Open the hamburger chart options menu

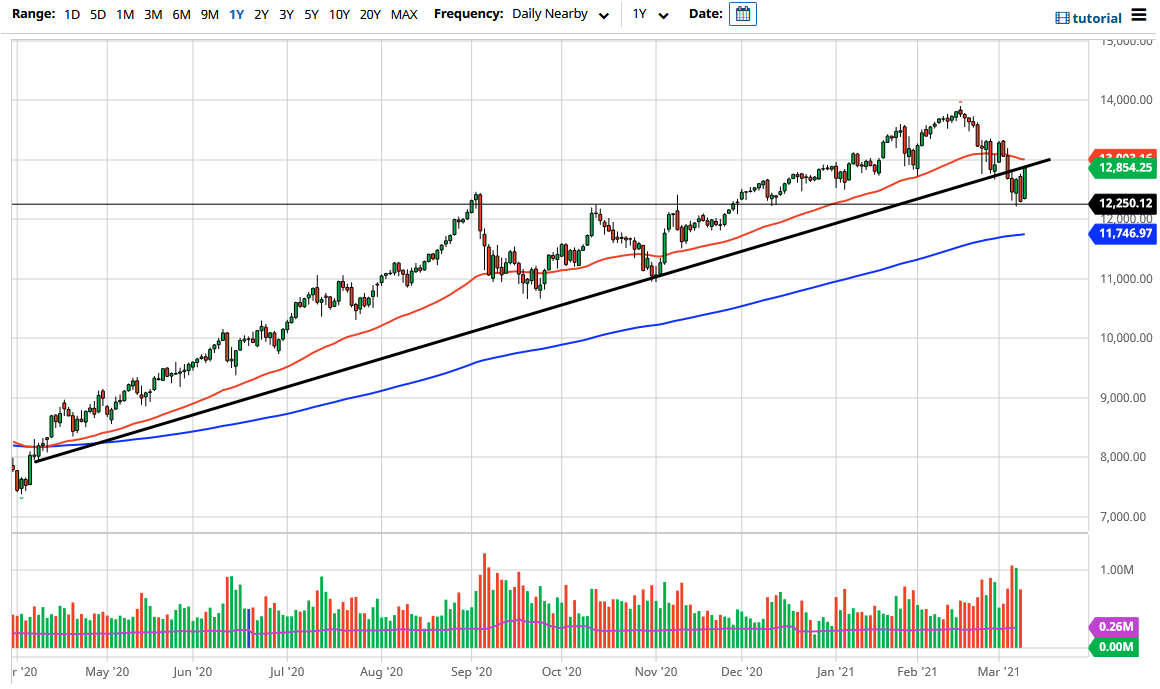(1137, 15)
